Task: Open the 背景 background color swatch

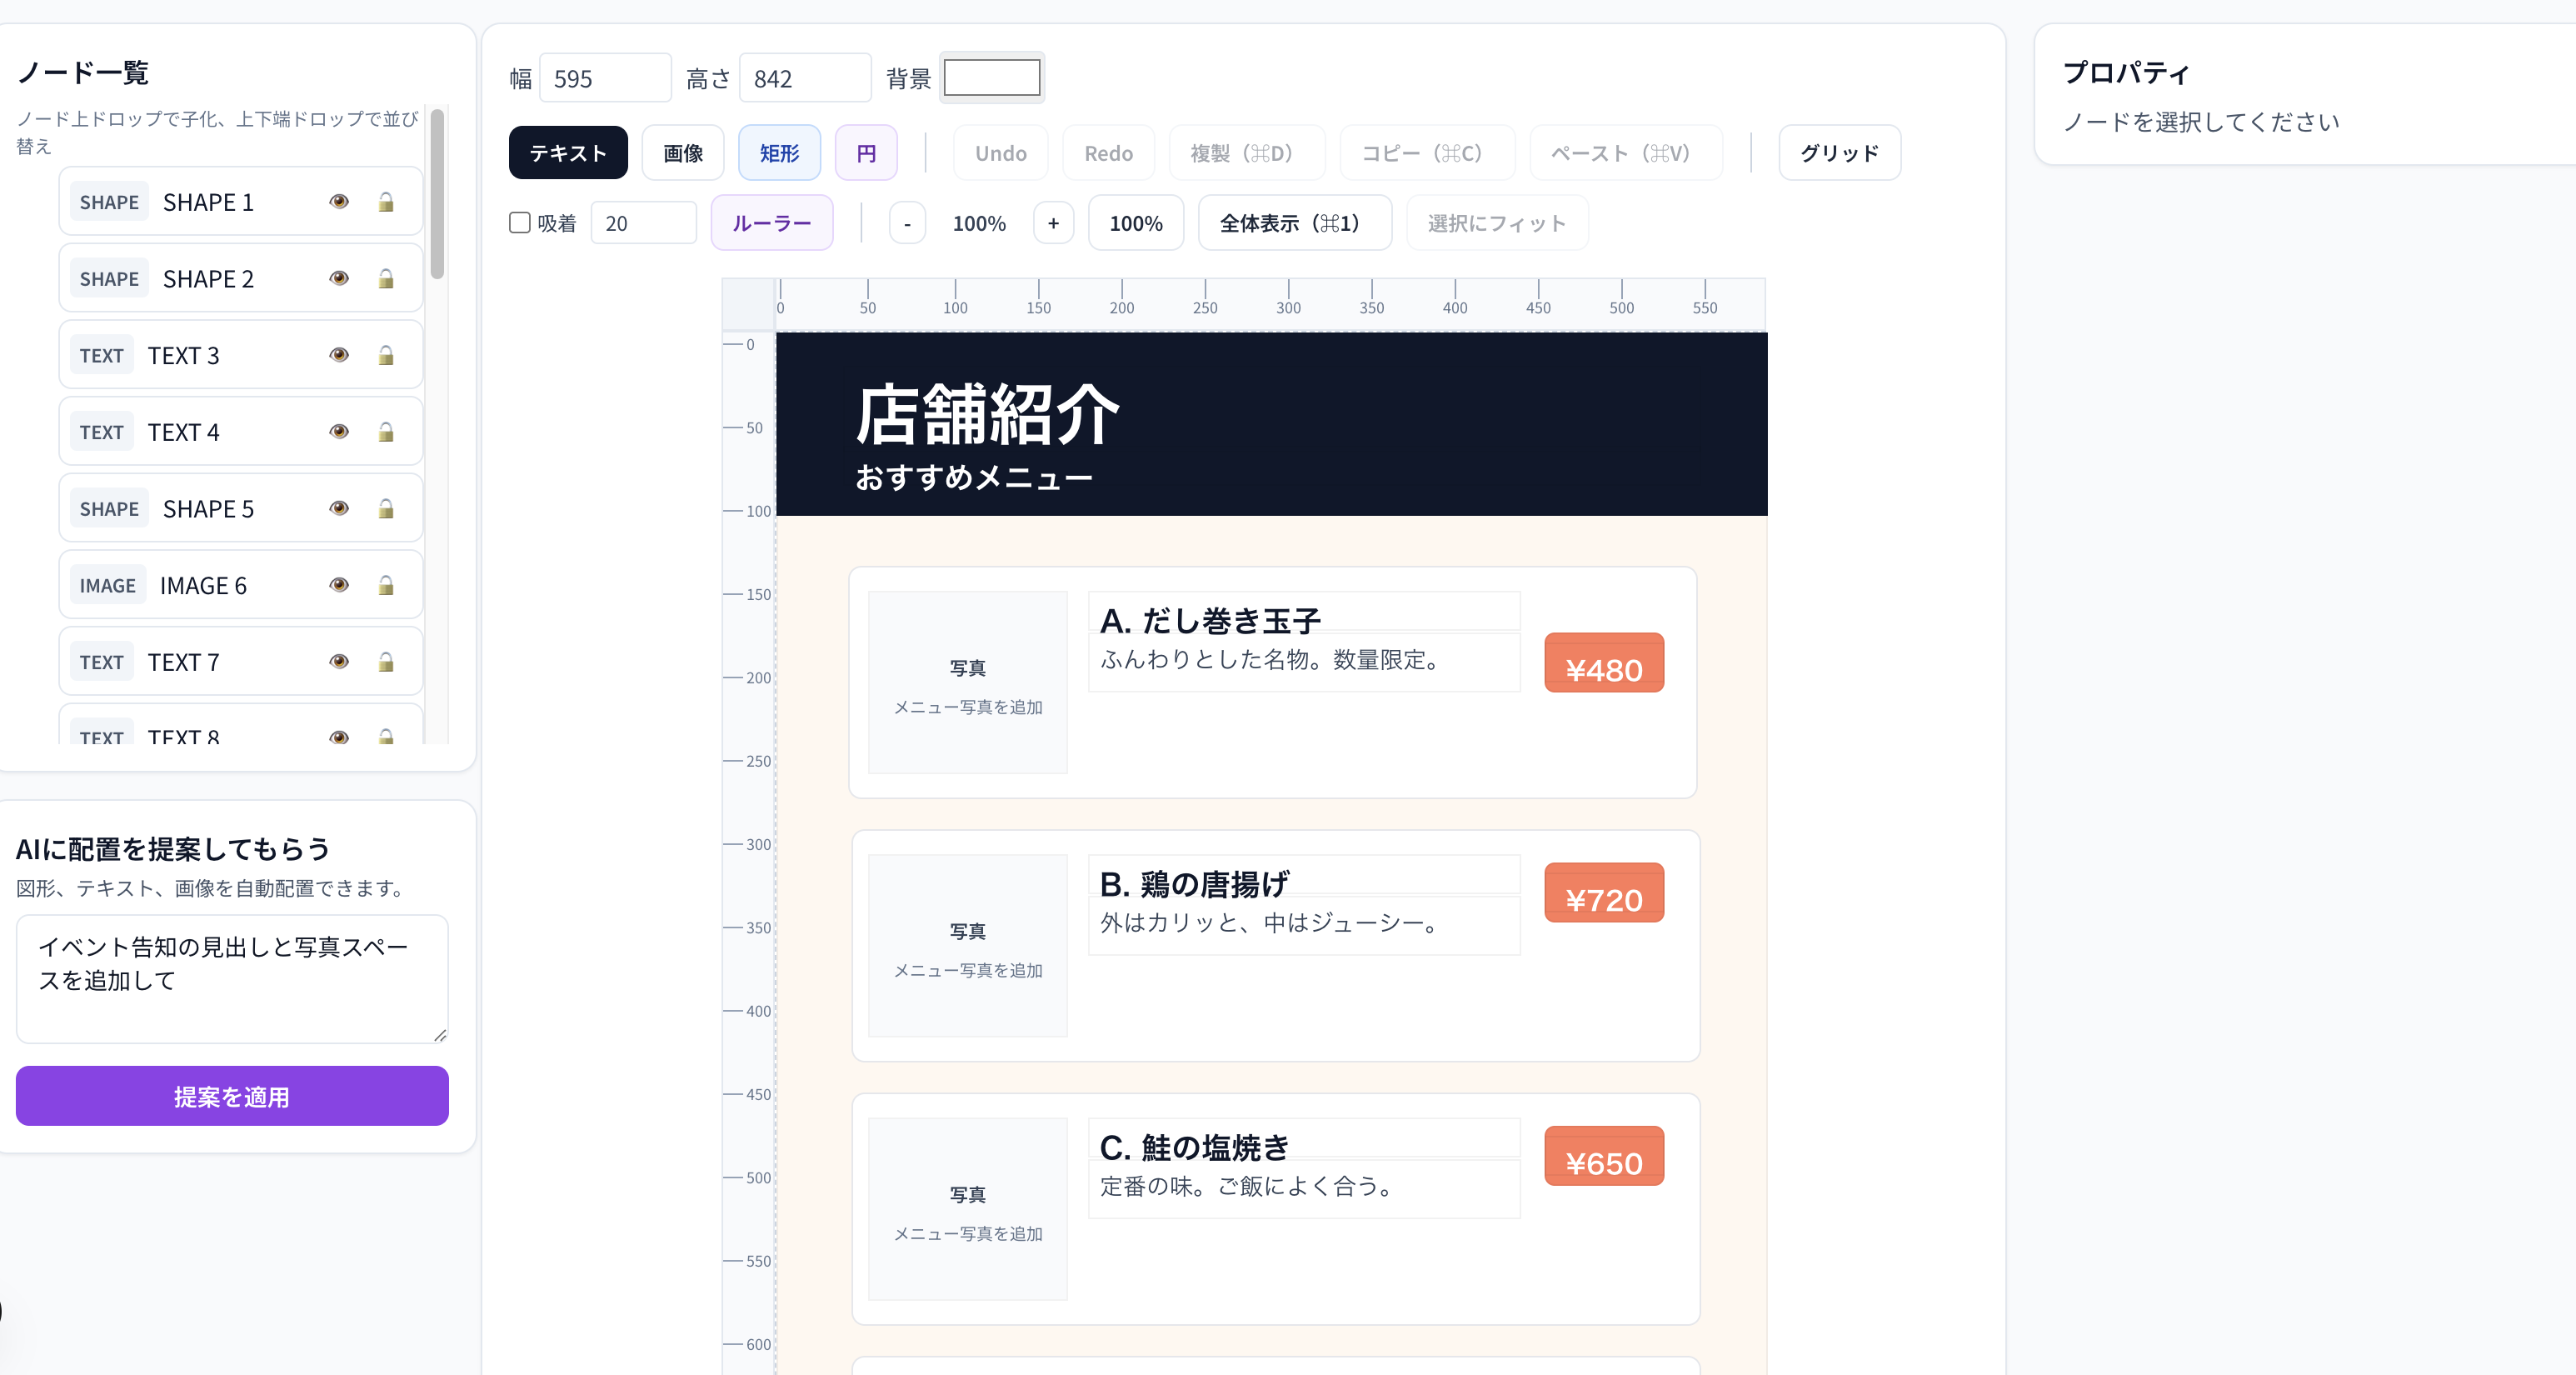Action: 991,78
